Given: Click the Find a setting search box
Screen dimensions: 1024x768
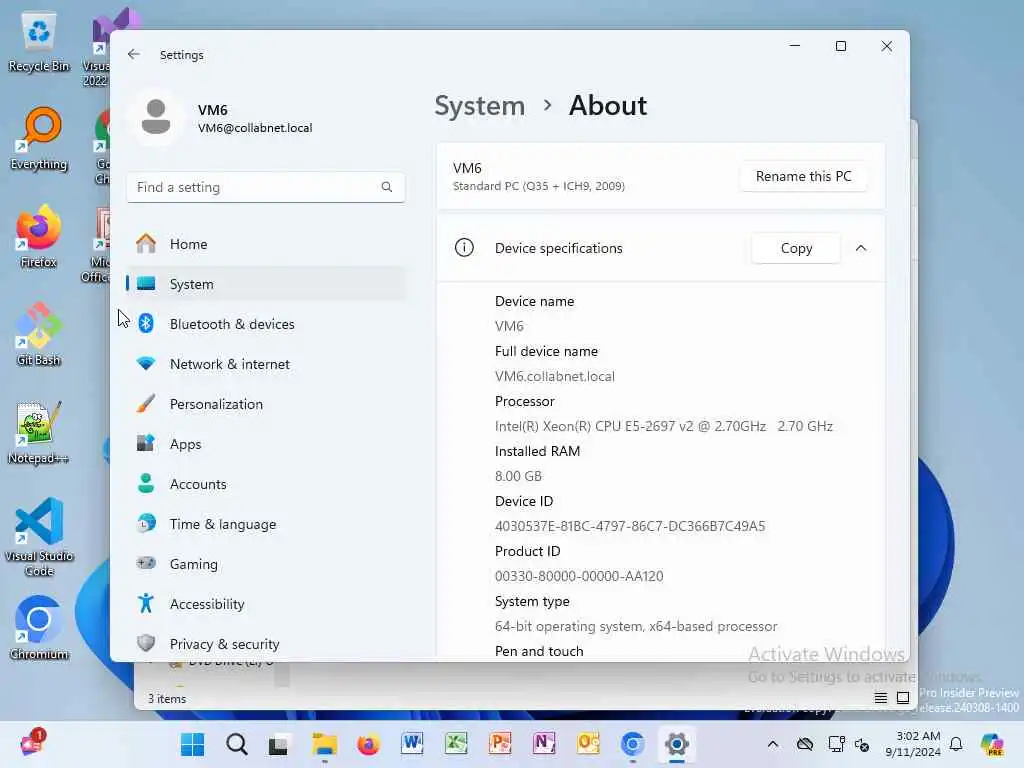Looking at the screenshot, I should click(266, 187).
